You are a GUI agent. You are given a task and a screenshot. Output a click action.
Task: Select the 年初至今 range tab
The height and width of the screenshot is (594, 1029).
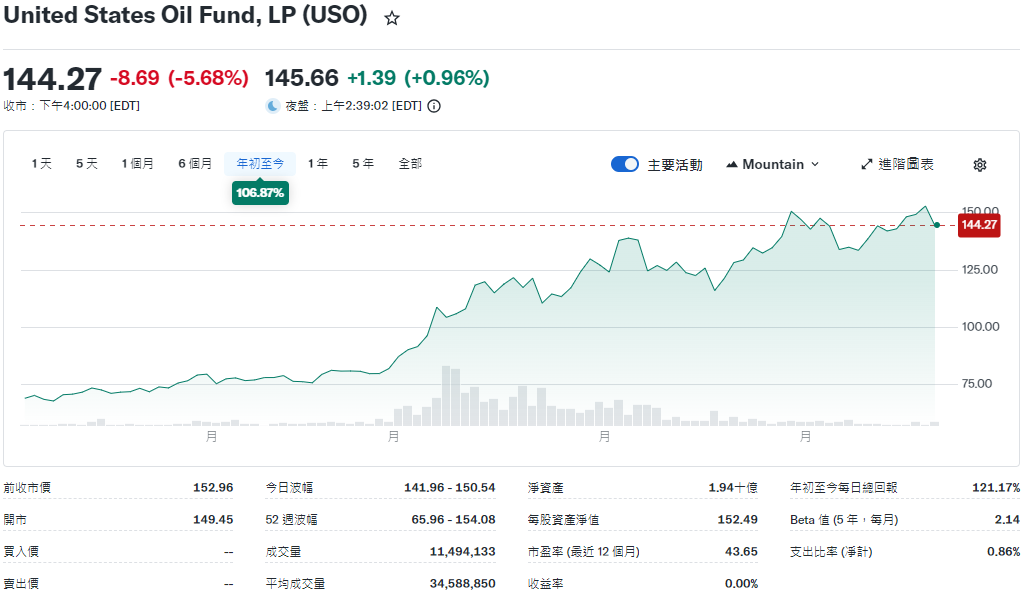point(260,163)
